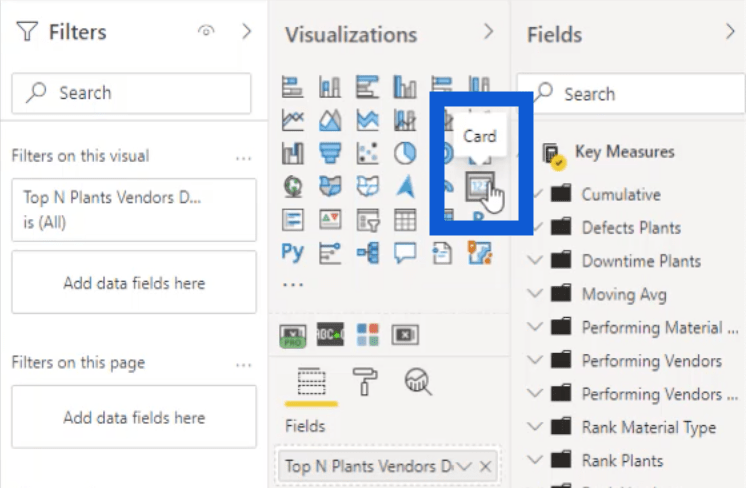This screenshot has width=746, height=488.
Task: Toggle the Filters pane eye icon
Action: 206,31
